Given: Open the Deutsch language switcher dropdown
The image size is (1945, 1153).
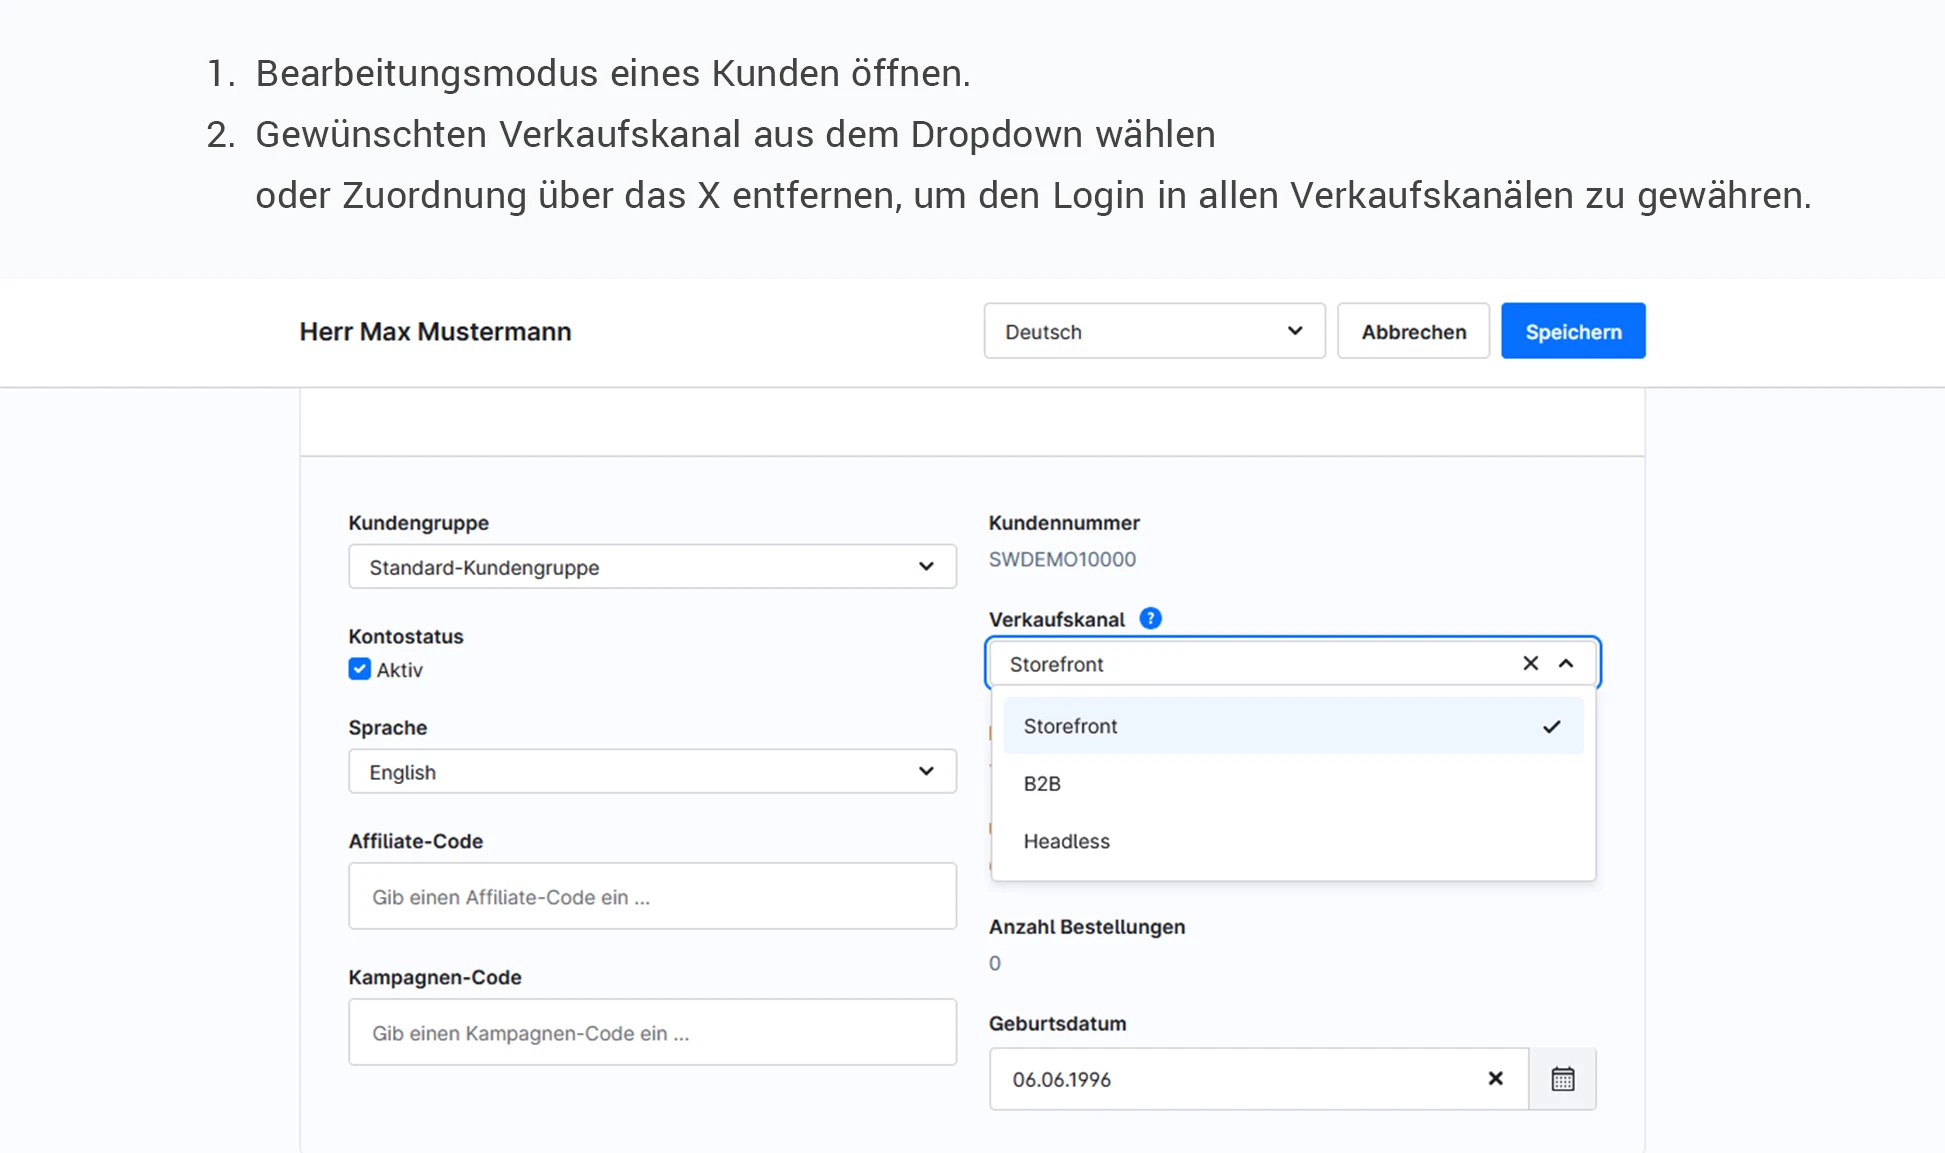Looking at the screenshot, I should (1154, 331).
